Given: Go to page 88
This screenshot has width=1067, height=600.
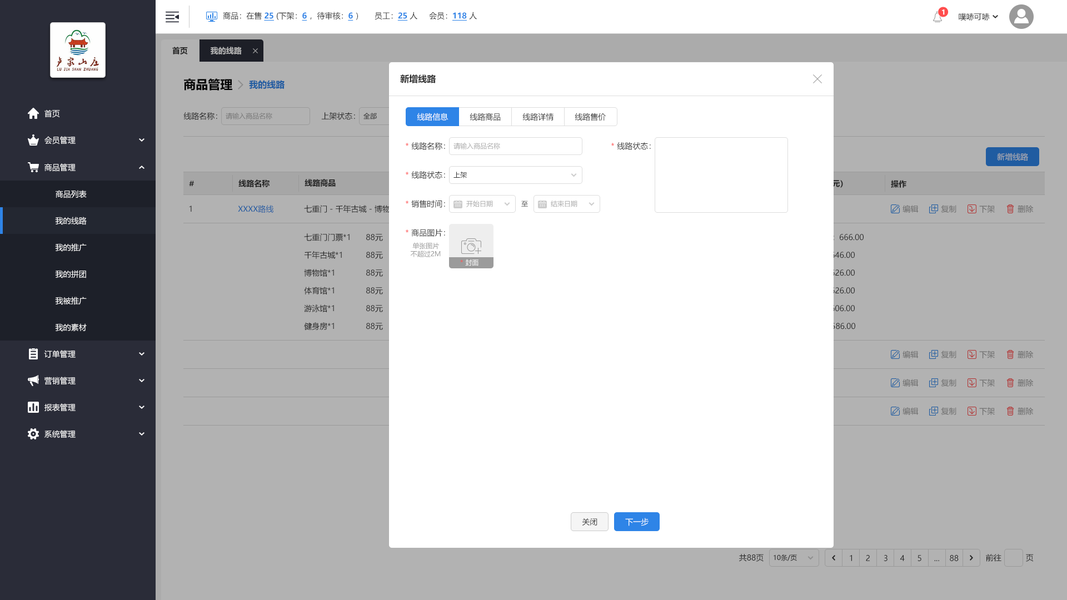Looking at the screenshot, I should [x=954, y=558].
